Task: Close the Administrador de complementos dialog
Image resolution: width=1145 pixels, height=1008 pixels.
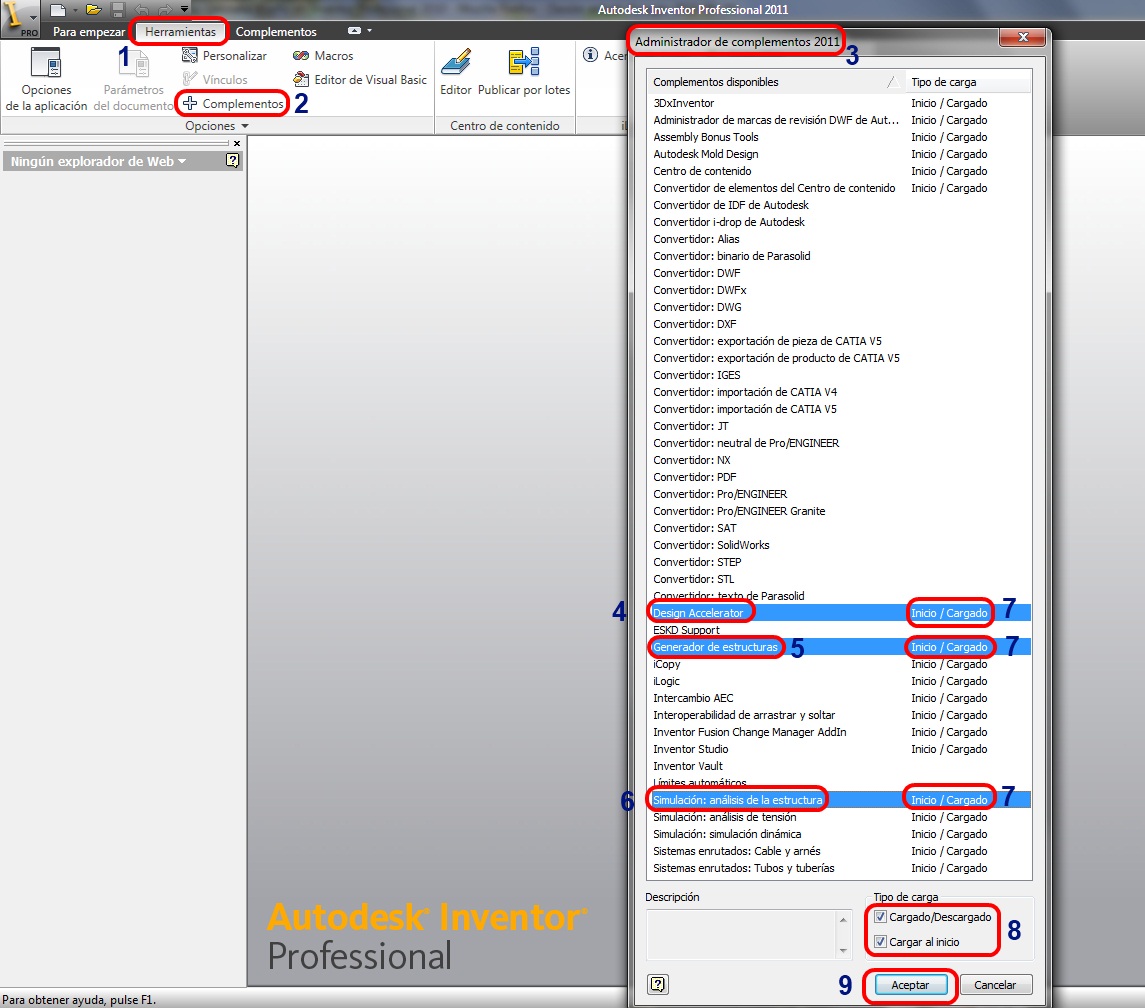Action: (x=1023, y=37)
